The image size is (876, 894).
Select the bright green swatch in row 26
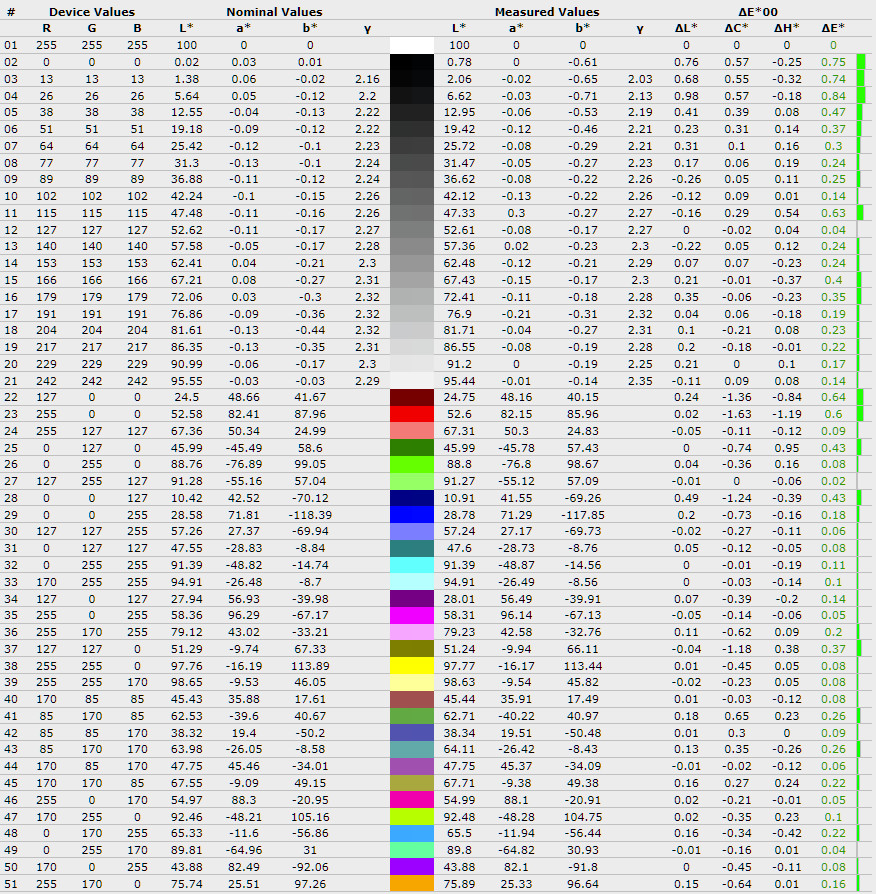(412, 464)
